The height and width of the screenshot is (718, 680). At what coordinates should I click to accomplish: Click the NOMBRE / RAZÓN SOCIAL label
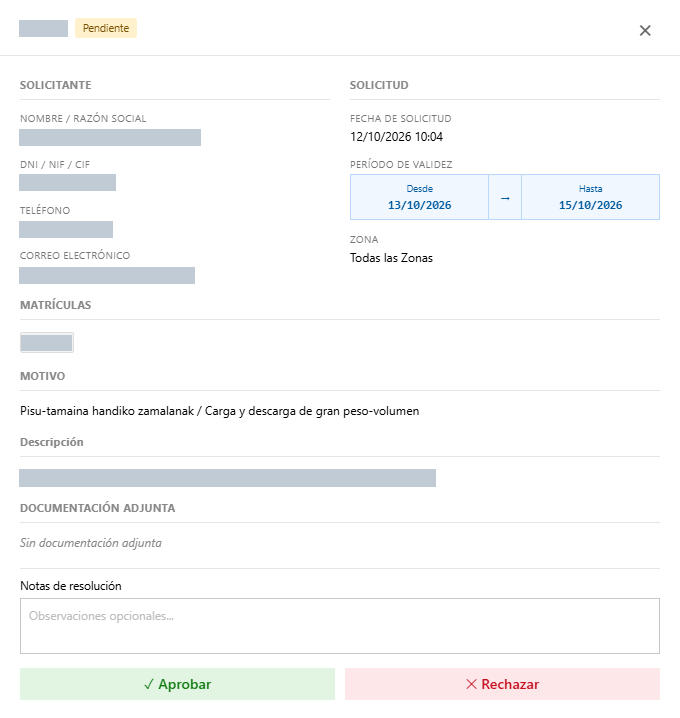[x=83, y=119]
